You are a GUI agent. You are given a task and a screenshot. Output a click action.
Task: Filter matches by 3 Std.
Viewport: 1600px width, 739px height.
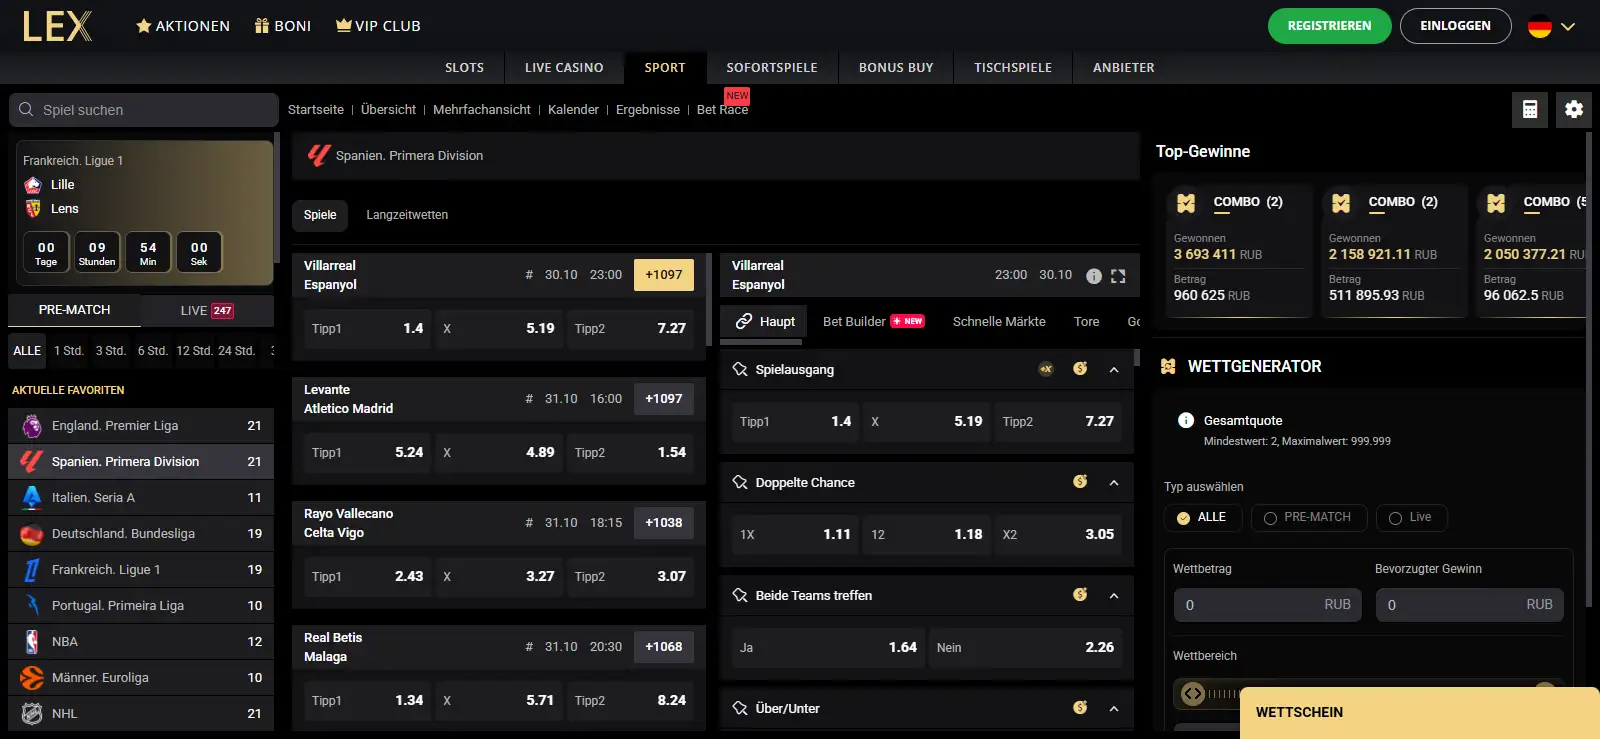[110, 351]
